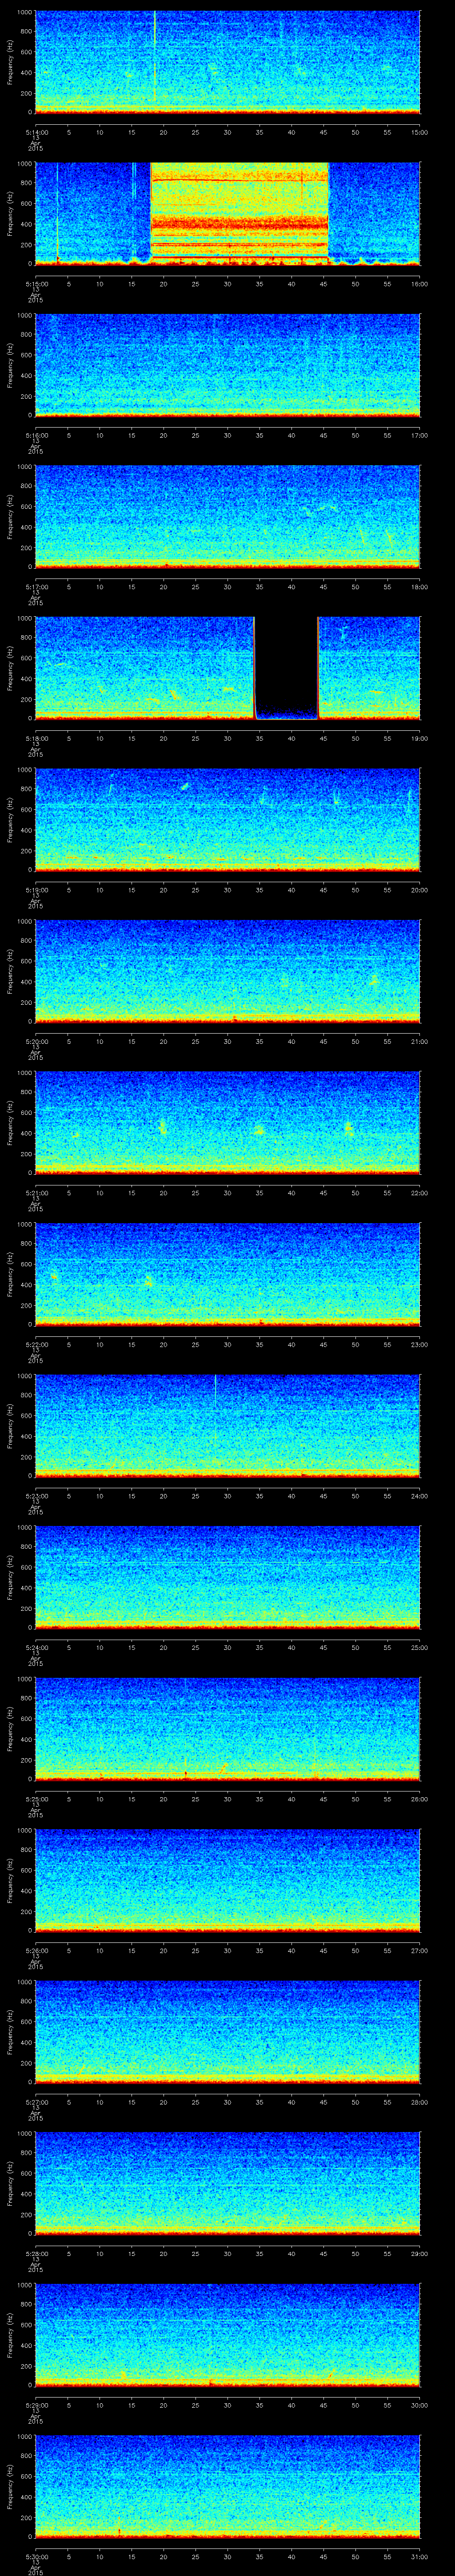Select the 5:22:00 spectrogram panel

(x=227, y=1274)
